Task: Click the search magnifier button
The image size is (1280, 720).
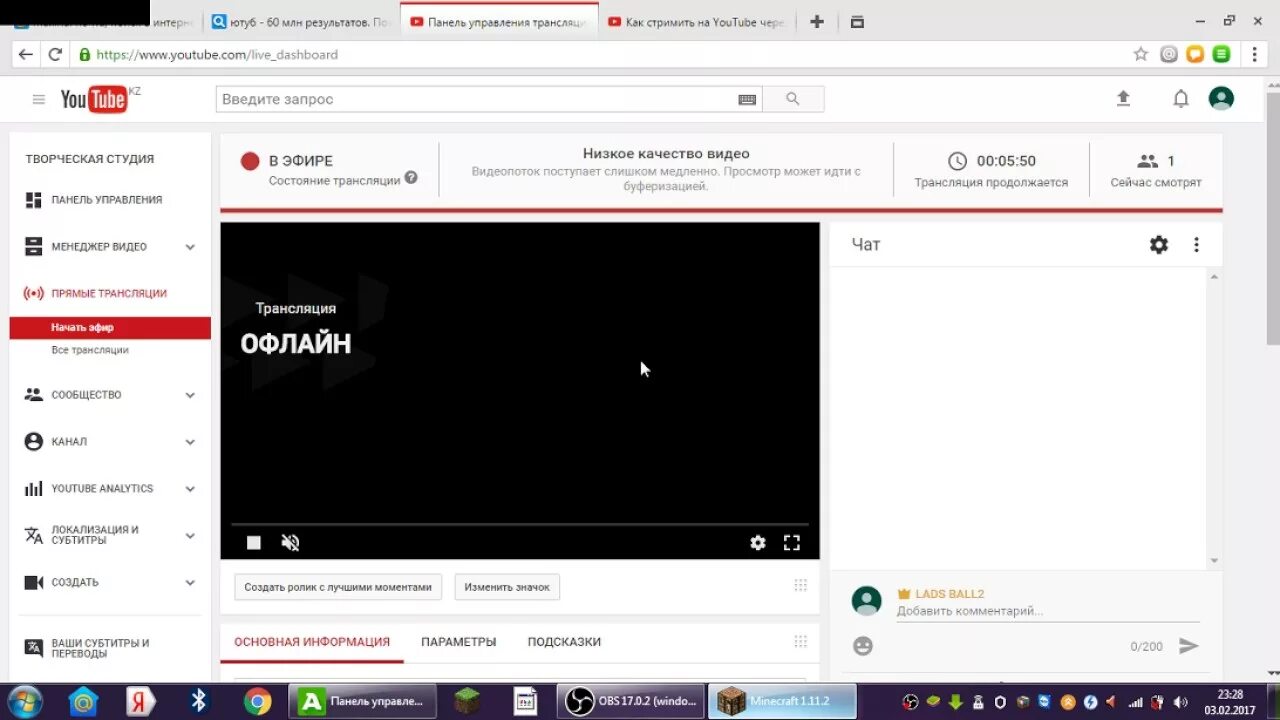Action: point(793,99)
